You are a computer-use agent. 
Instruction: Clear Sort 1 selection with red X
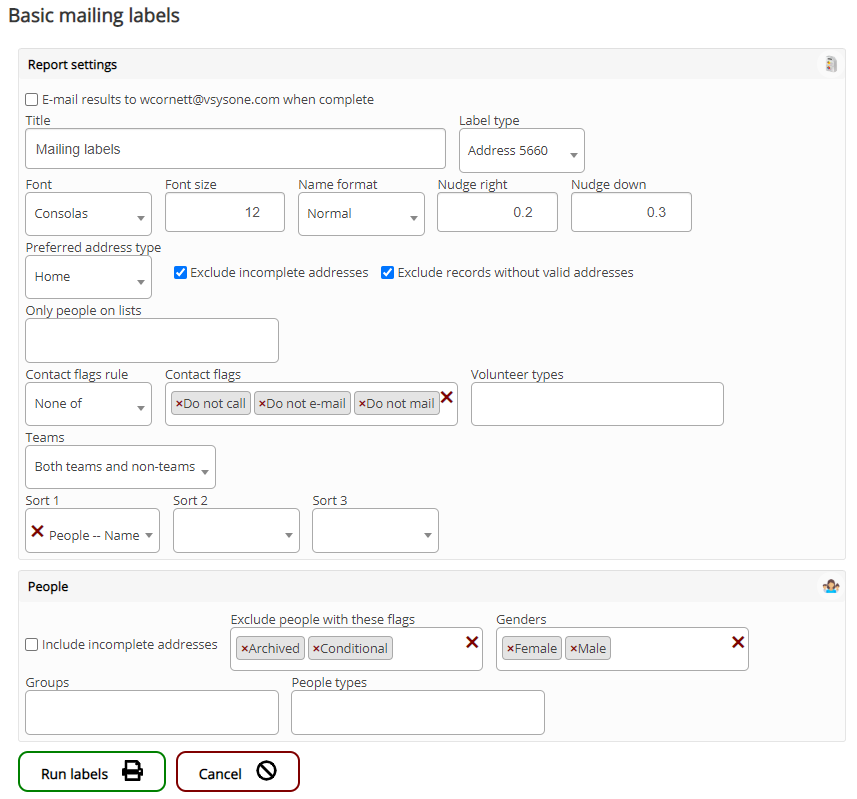[38, 531]
